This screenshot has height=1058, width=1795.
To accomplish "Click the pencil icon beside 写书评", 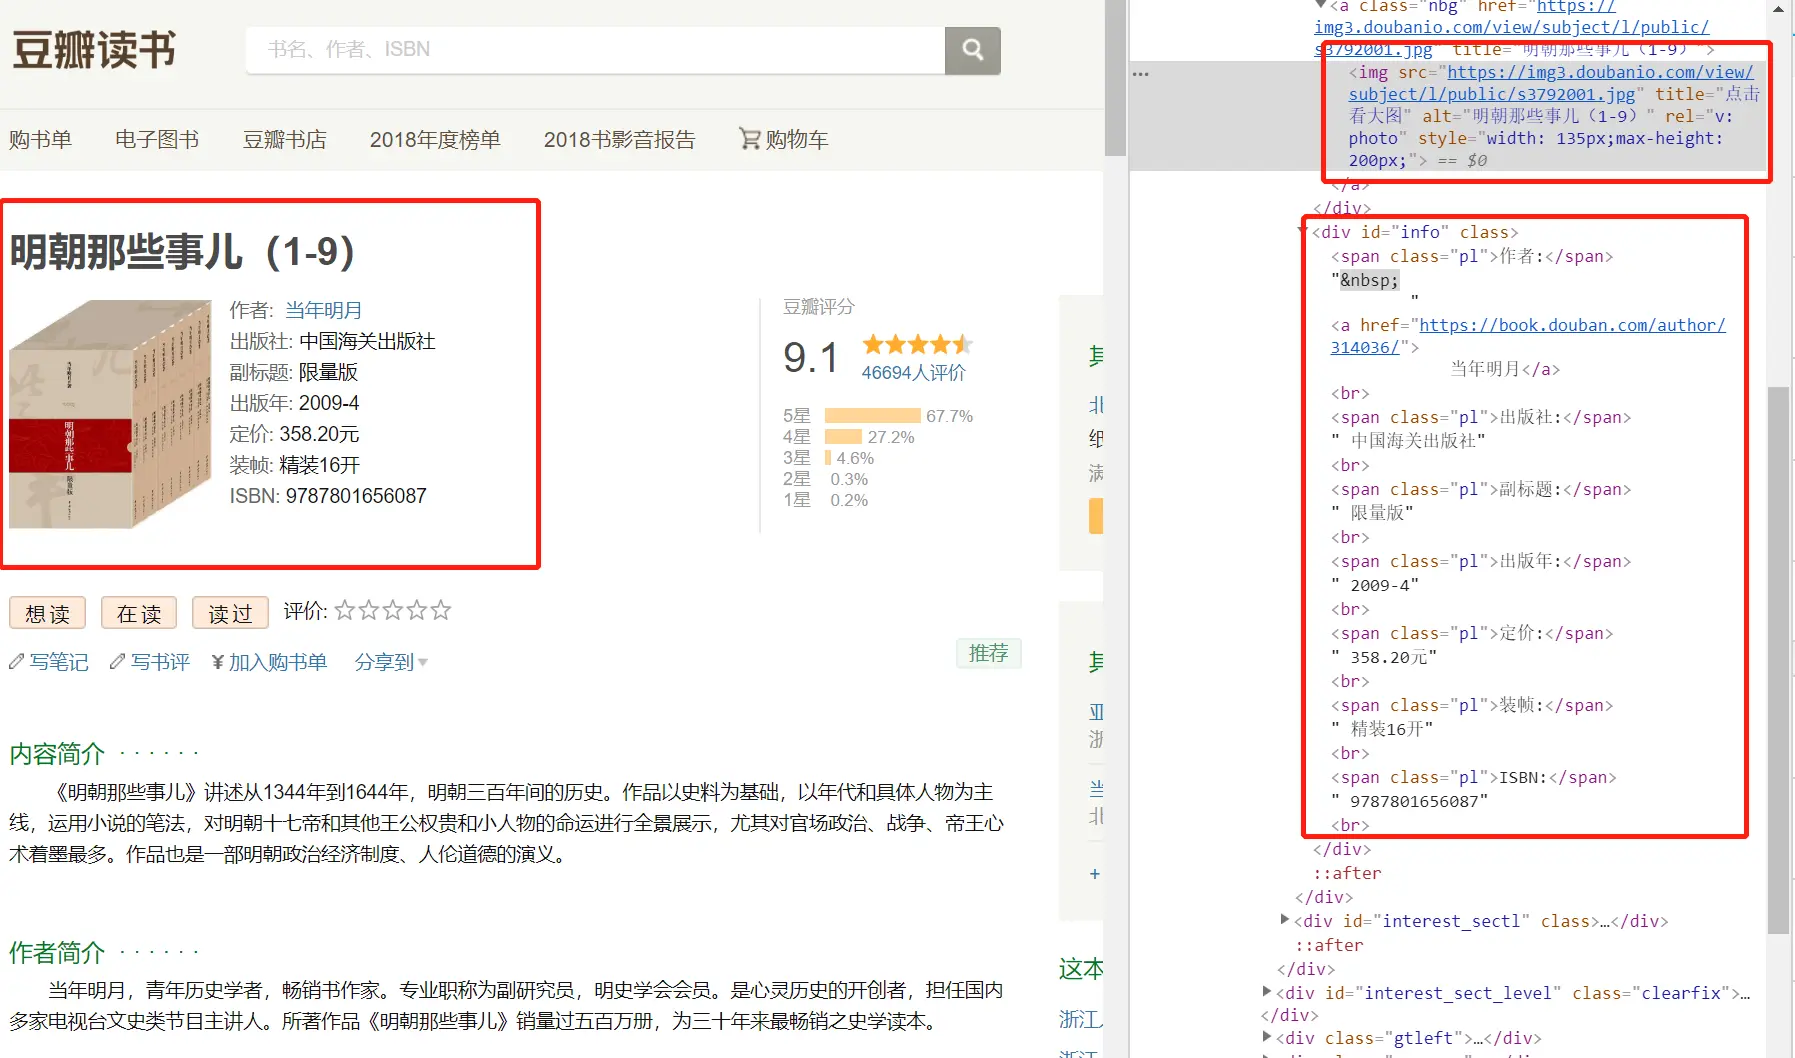I will click(x=118, y=661).
